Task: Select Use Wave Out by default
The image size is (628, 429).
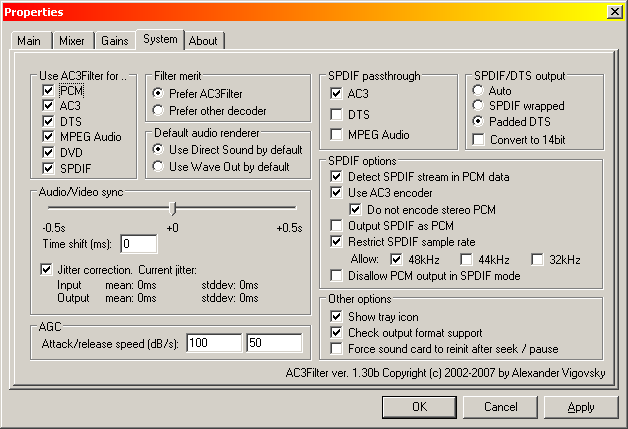Action: pos(158,166)
